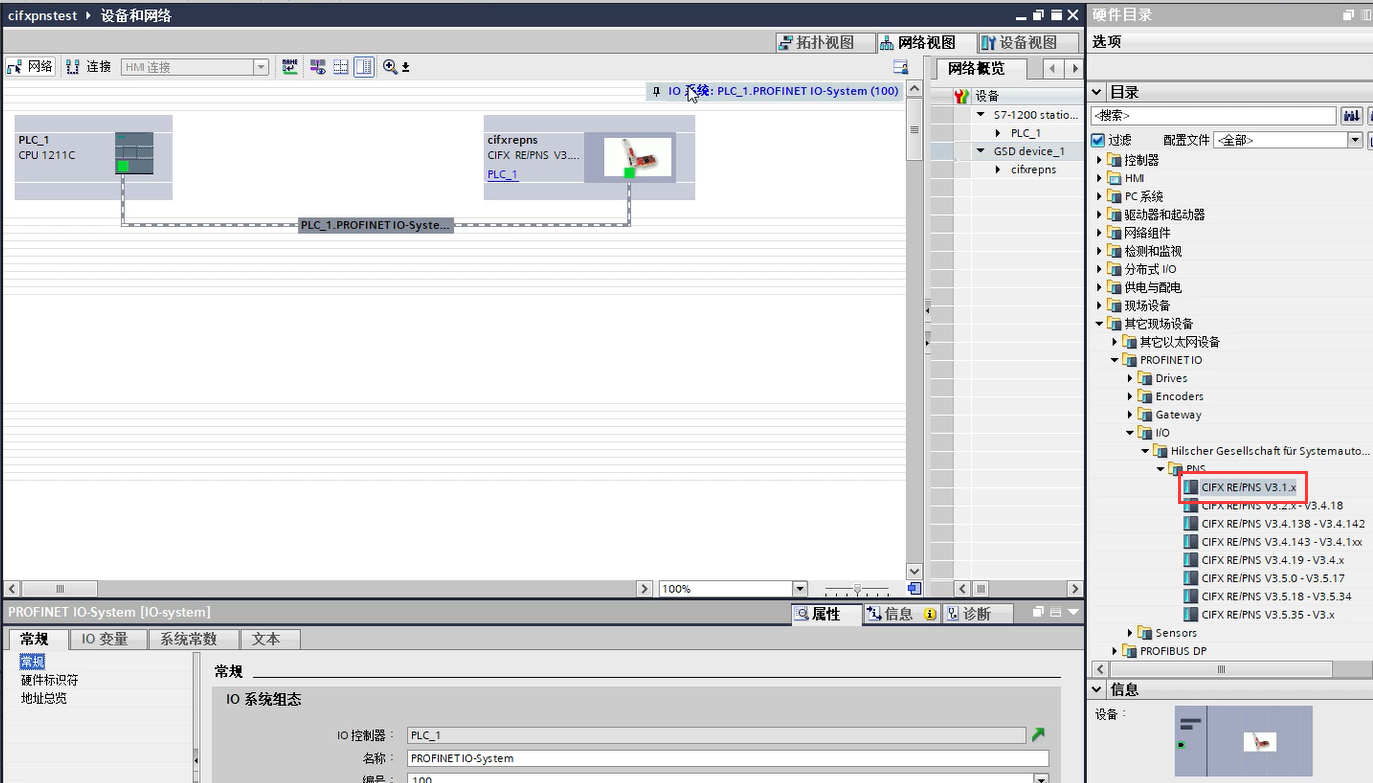
Task: Click the PLC_1 link under cifxrepns
Action: coord(502,174)
